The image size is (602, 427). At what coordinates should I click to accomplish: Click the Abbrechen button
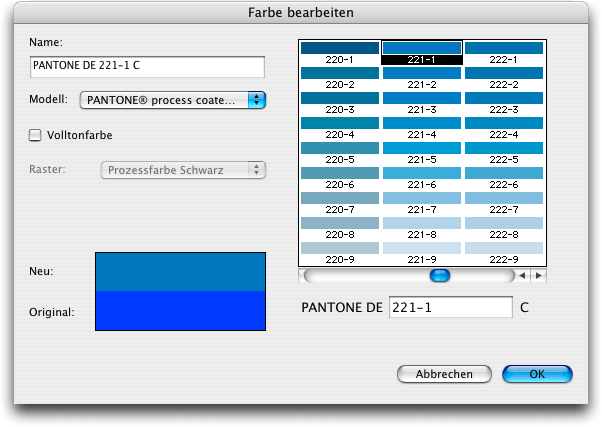(444, 374)
